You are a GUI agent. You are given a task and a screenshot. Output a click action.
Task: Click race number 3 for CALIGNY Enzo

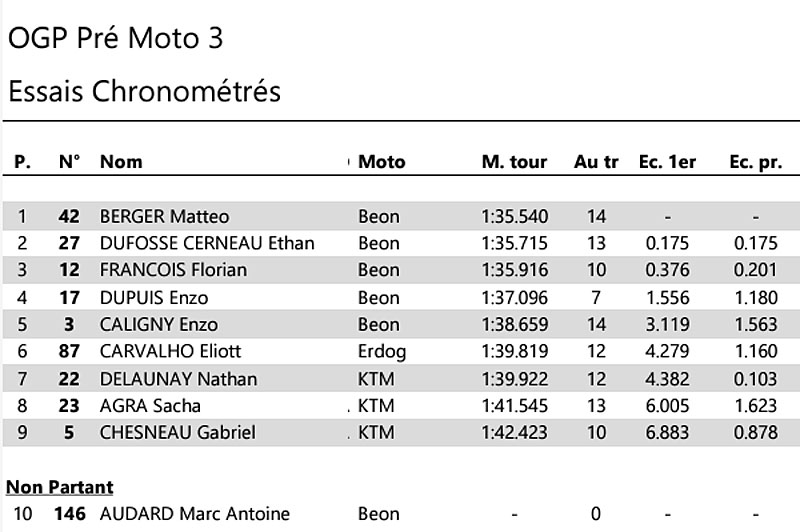click(x=69, y=324)
